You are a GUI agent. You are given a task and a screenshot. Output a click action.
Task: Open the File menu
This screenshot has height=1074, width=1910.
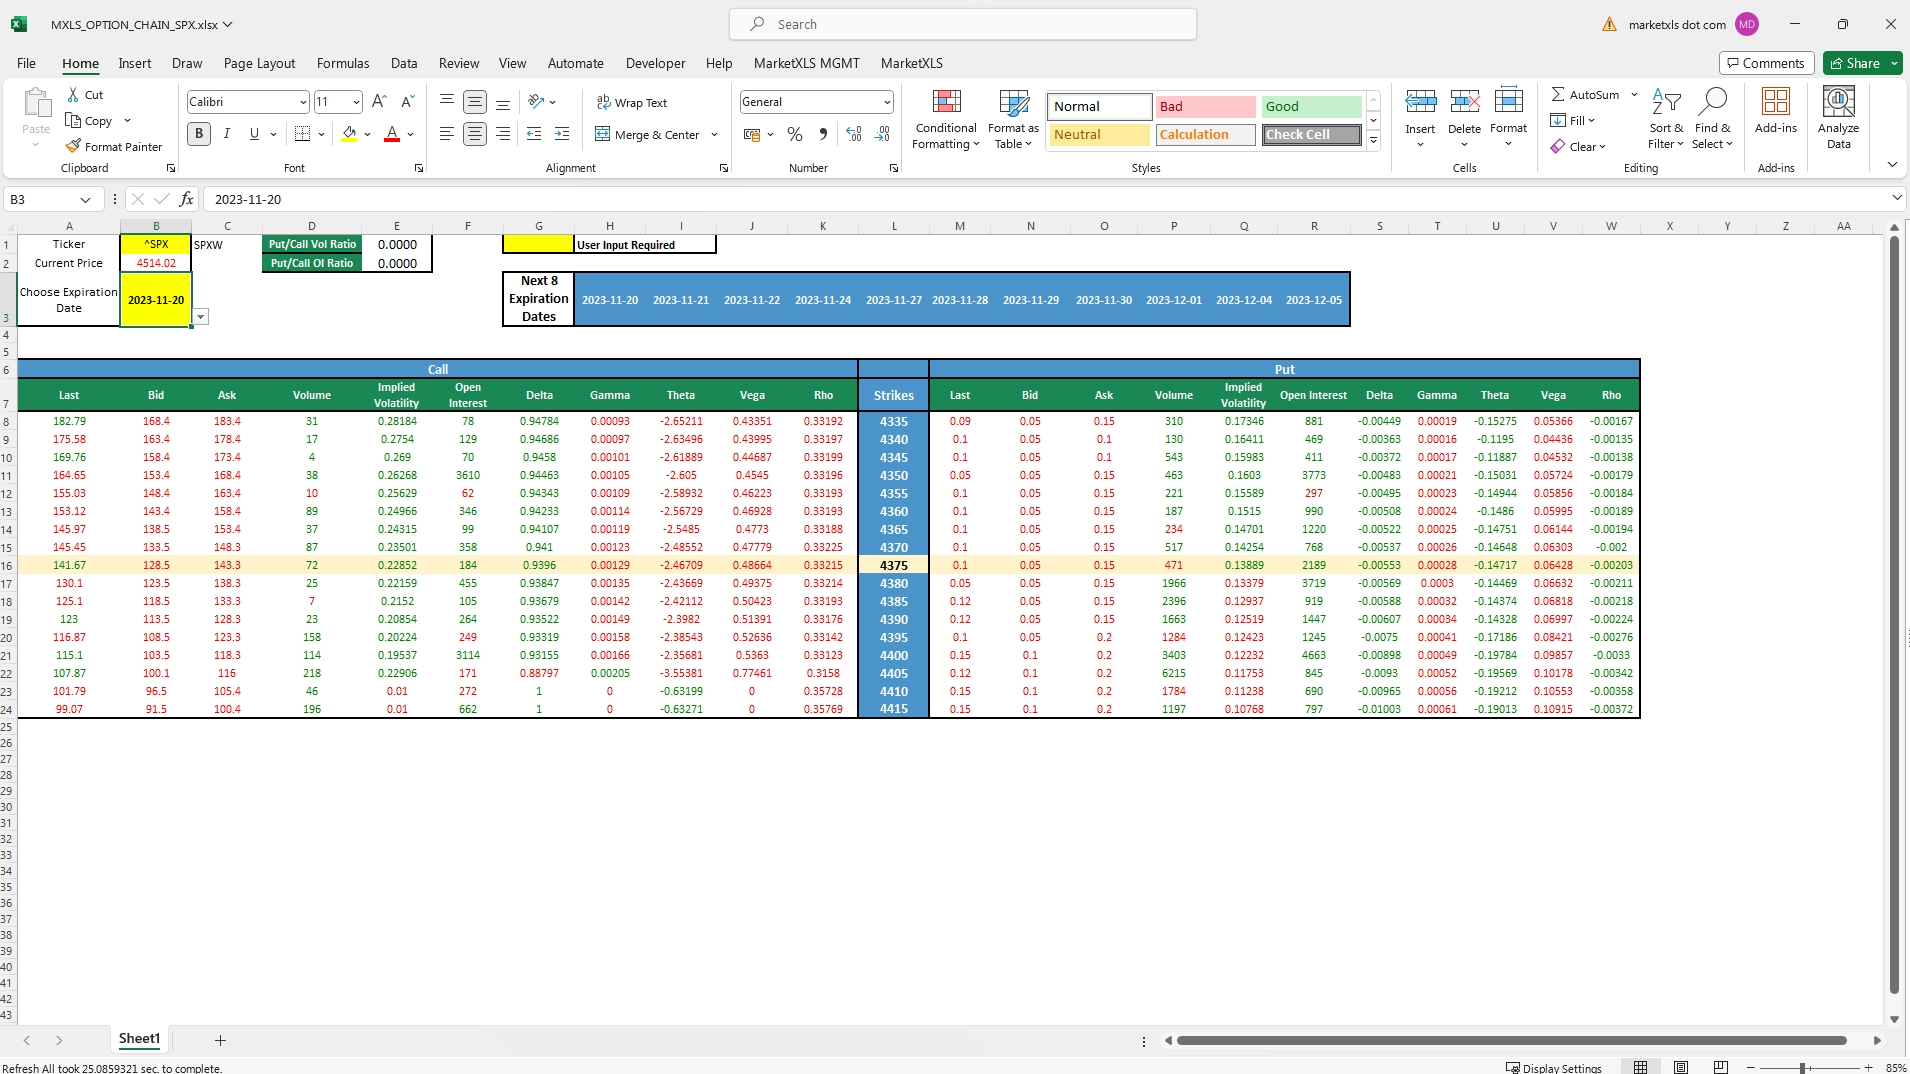tap(26, 63)
